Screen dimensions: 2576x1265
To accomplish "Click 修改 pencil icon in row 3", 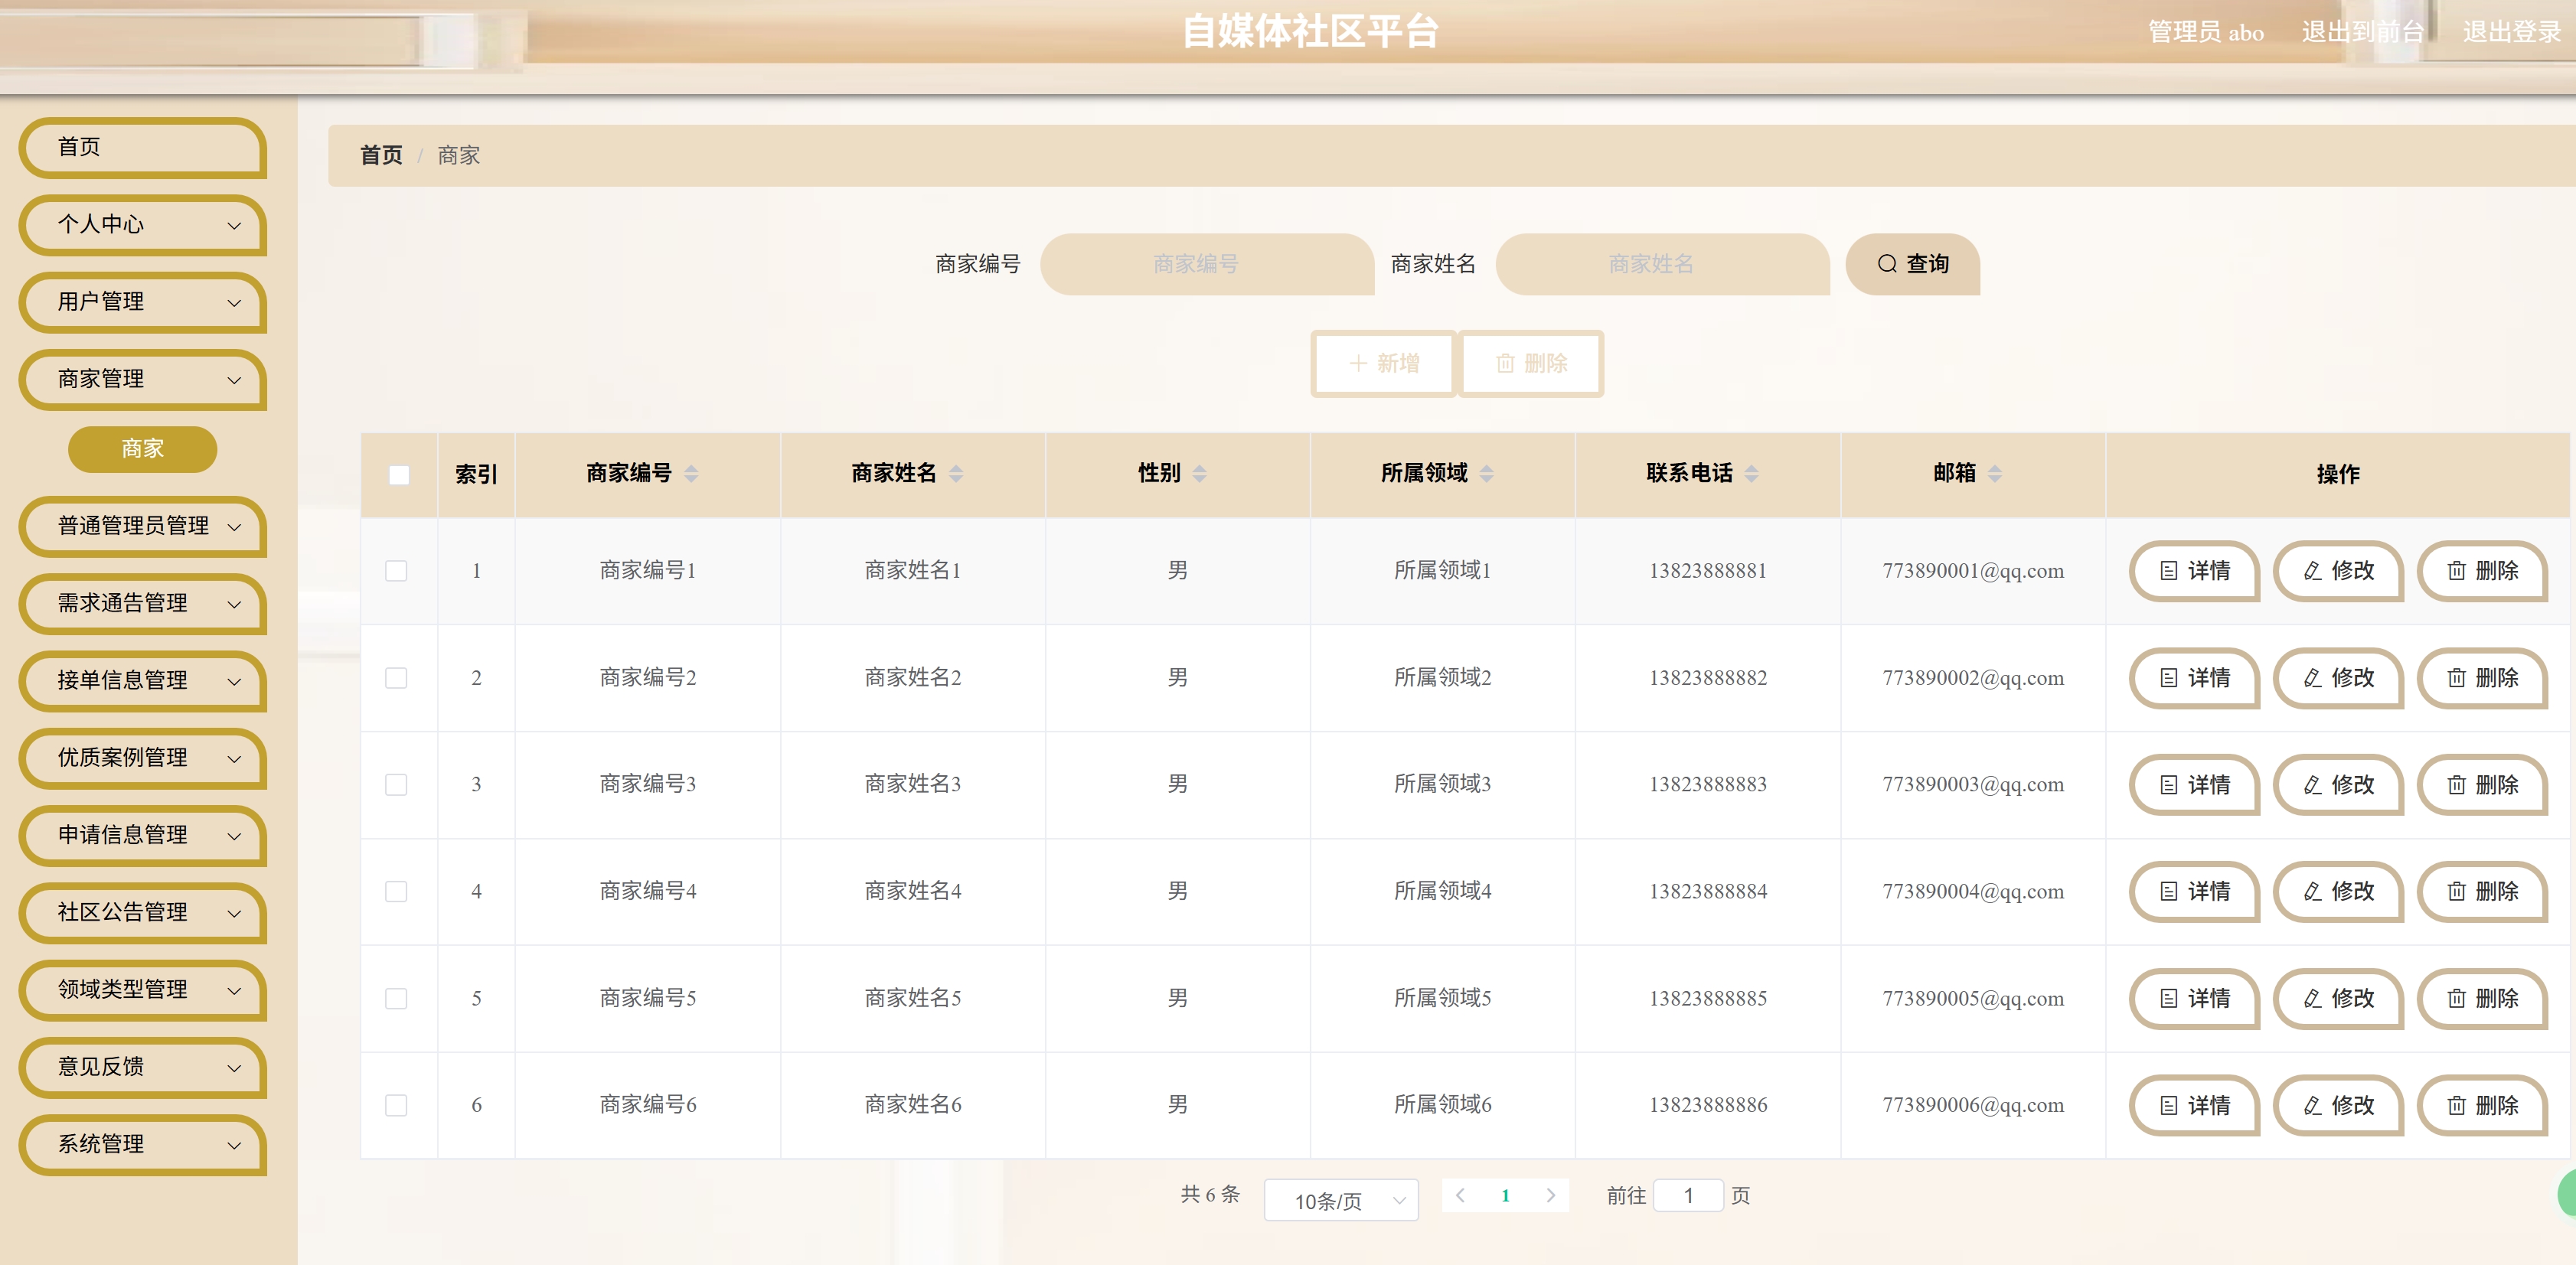I will (x=2312, y=785).
